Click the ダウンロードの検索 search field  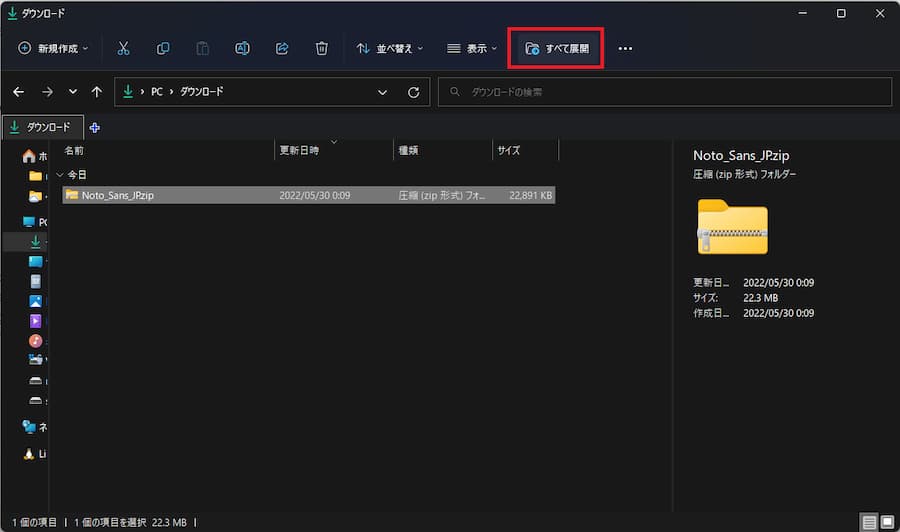click(x=665, y=92)
